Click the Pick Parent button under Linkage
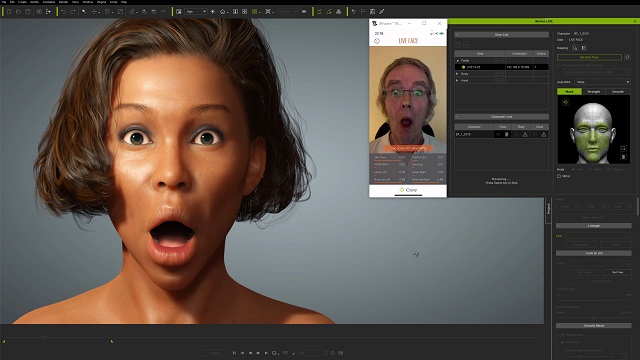 click(x=581, y=244)
